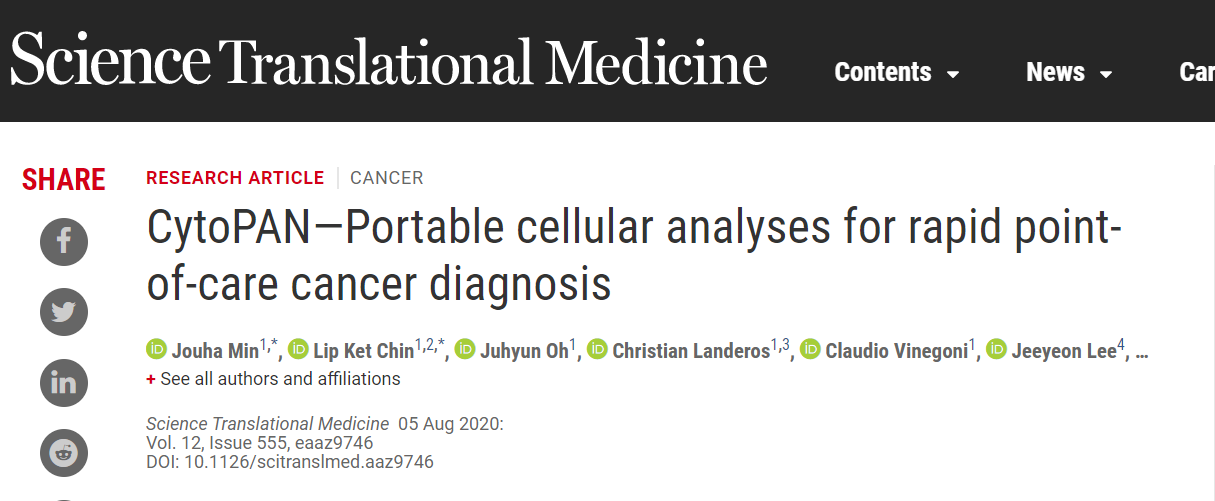Open Jeeyeon Lee's ORCID icon
Screen dimensions: 1215x501
[997, 350]
